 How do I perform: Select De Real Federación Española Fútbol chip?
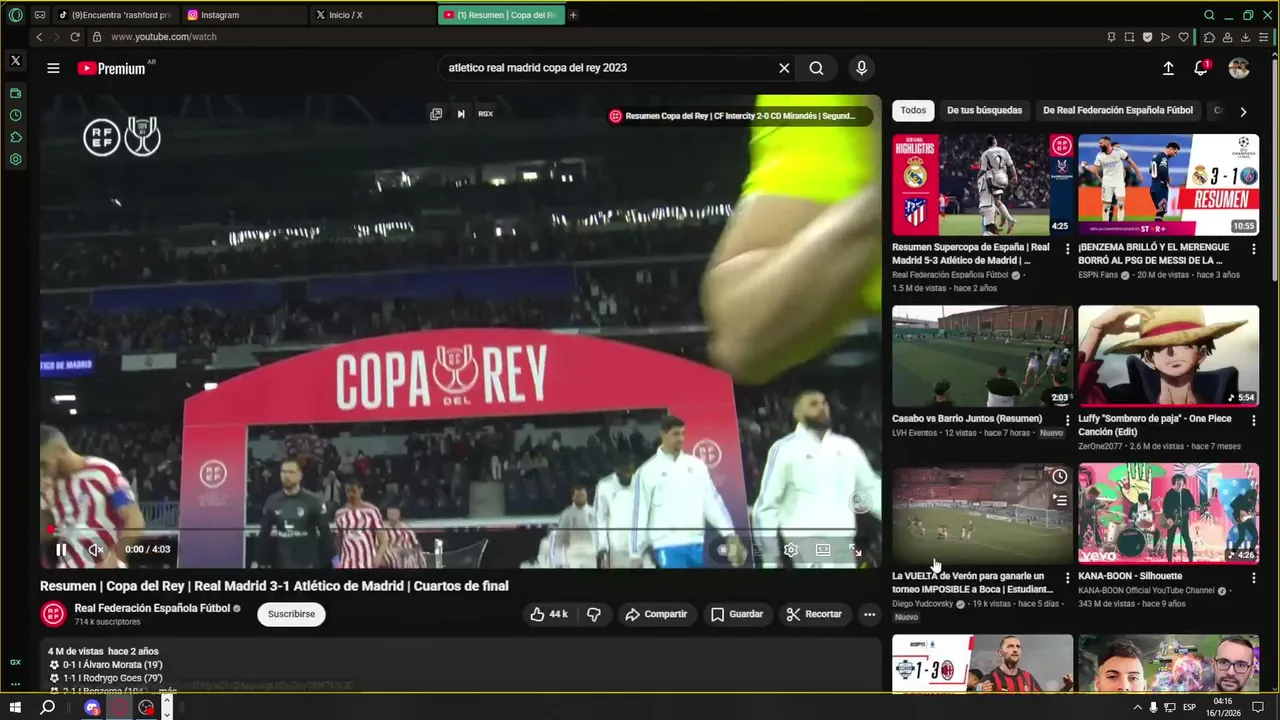pyautogui.click(x=1118, y=110)
